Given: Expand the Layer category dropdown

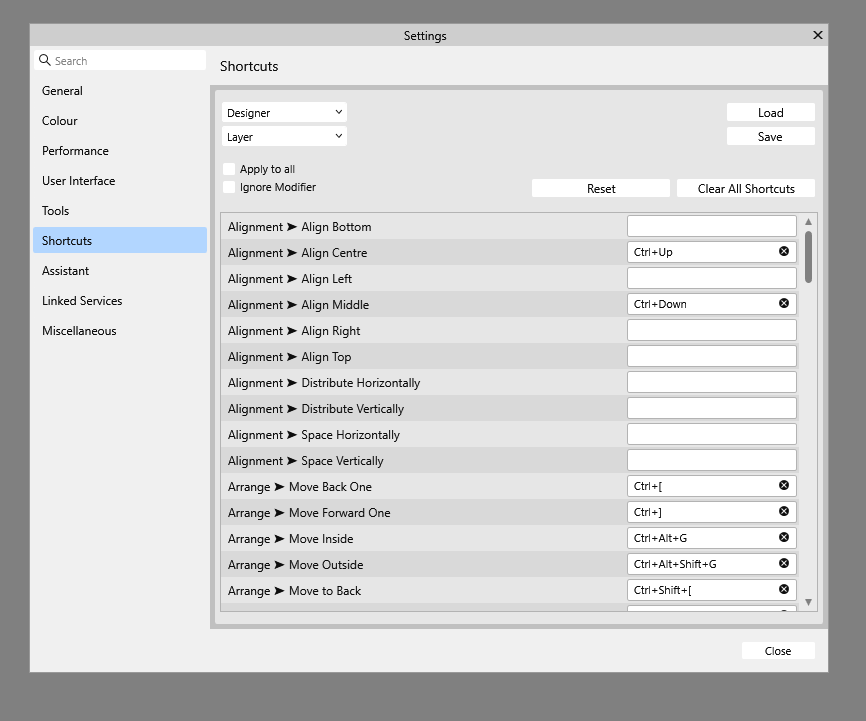Looking at the screenshot, I should [x=284, y=136].
